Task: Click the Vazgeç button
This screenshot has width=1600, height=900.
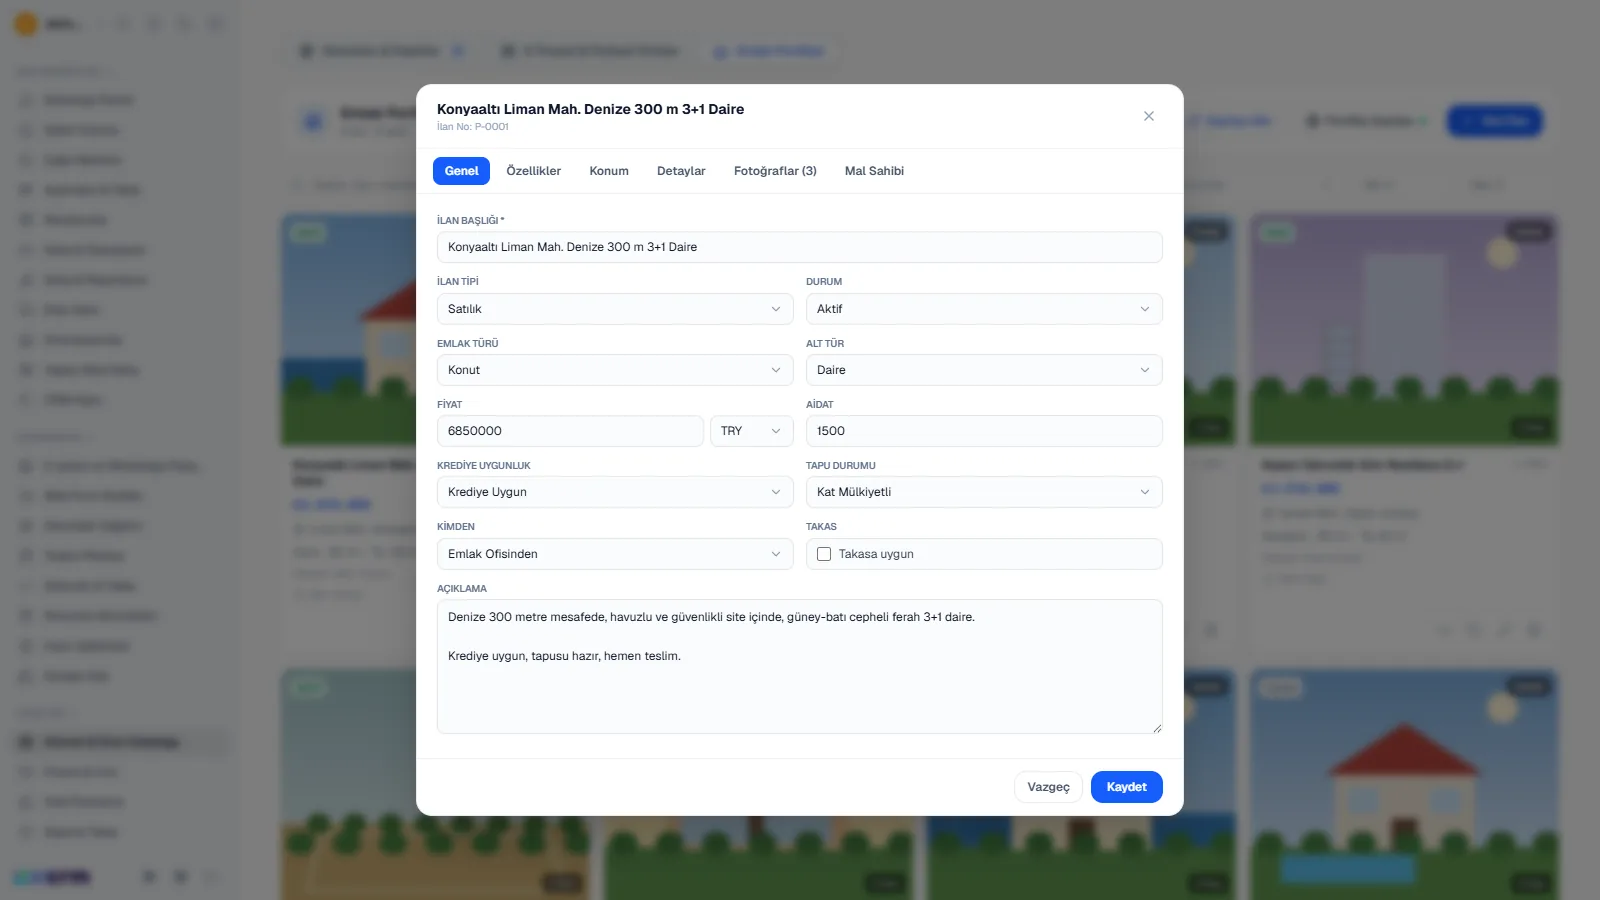Action: 1048,787
